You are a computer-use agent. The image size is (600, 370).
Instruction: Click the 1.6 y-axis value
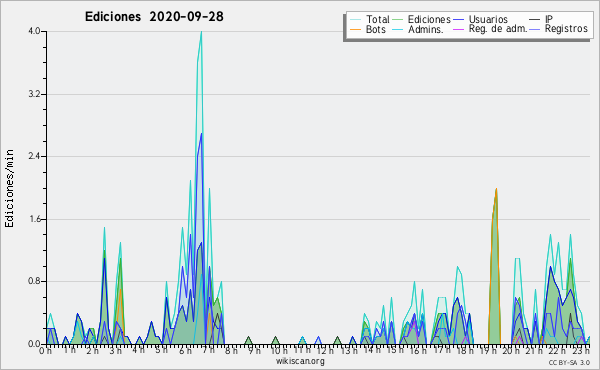tap(34, 219)
